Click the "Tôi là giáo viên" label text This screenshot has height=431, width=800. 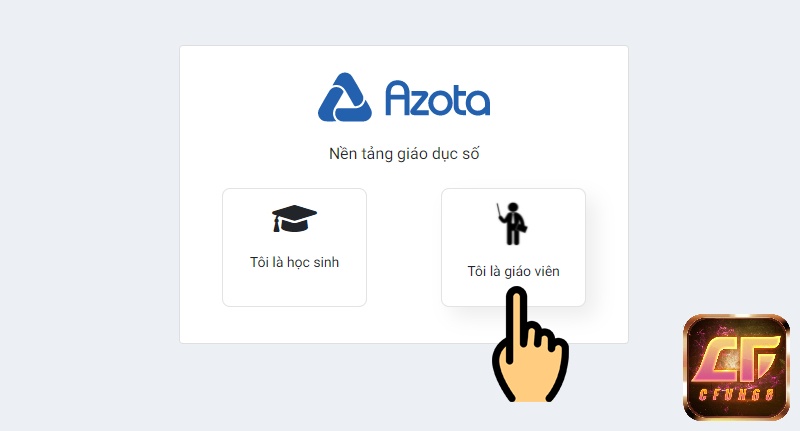click(x=513, y=271)
